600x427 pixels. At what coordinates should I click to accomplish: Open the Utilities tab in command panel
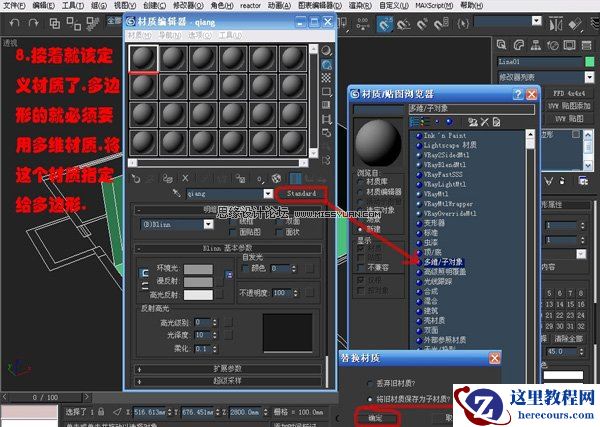pos(586,45)
